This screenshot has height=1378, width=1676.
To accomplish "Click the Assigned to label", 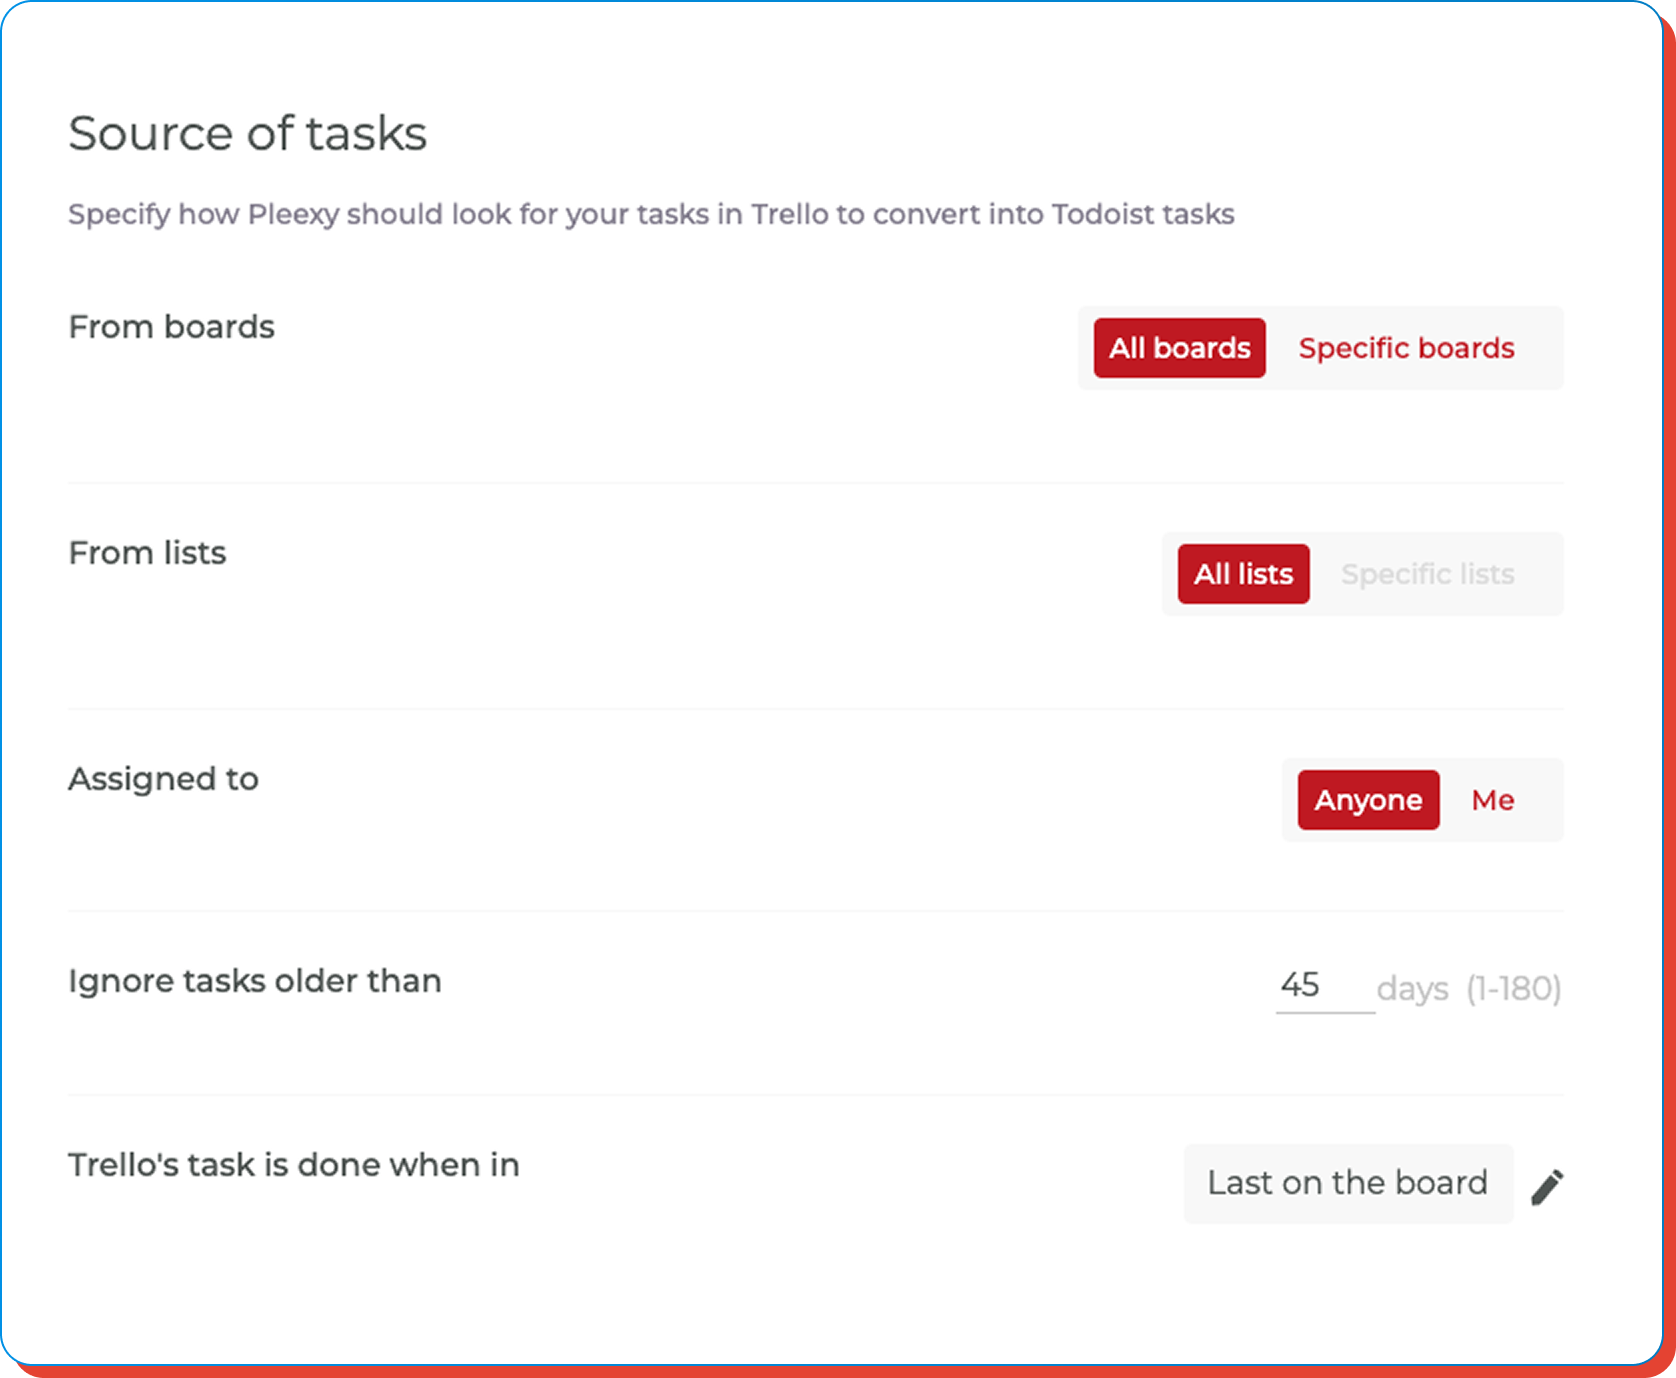I will (x=163, y=779).
